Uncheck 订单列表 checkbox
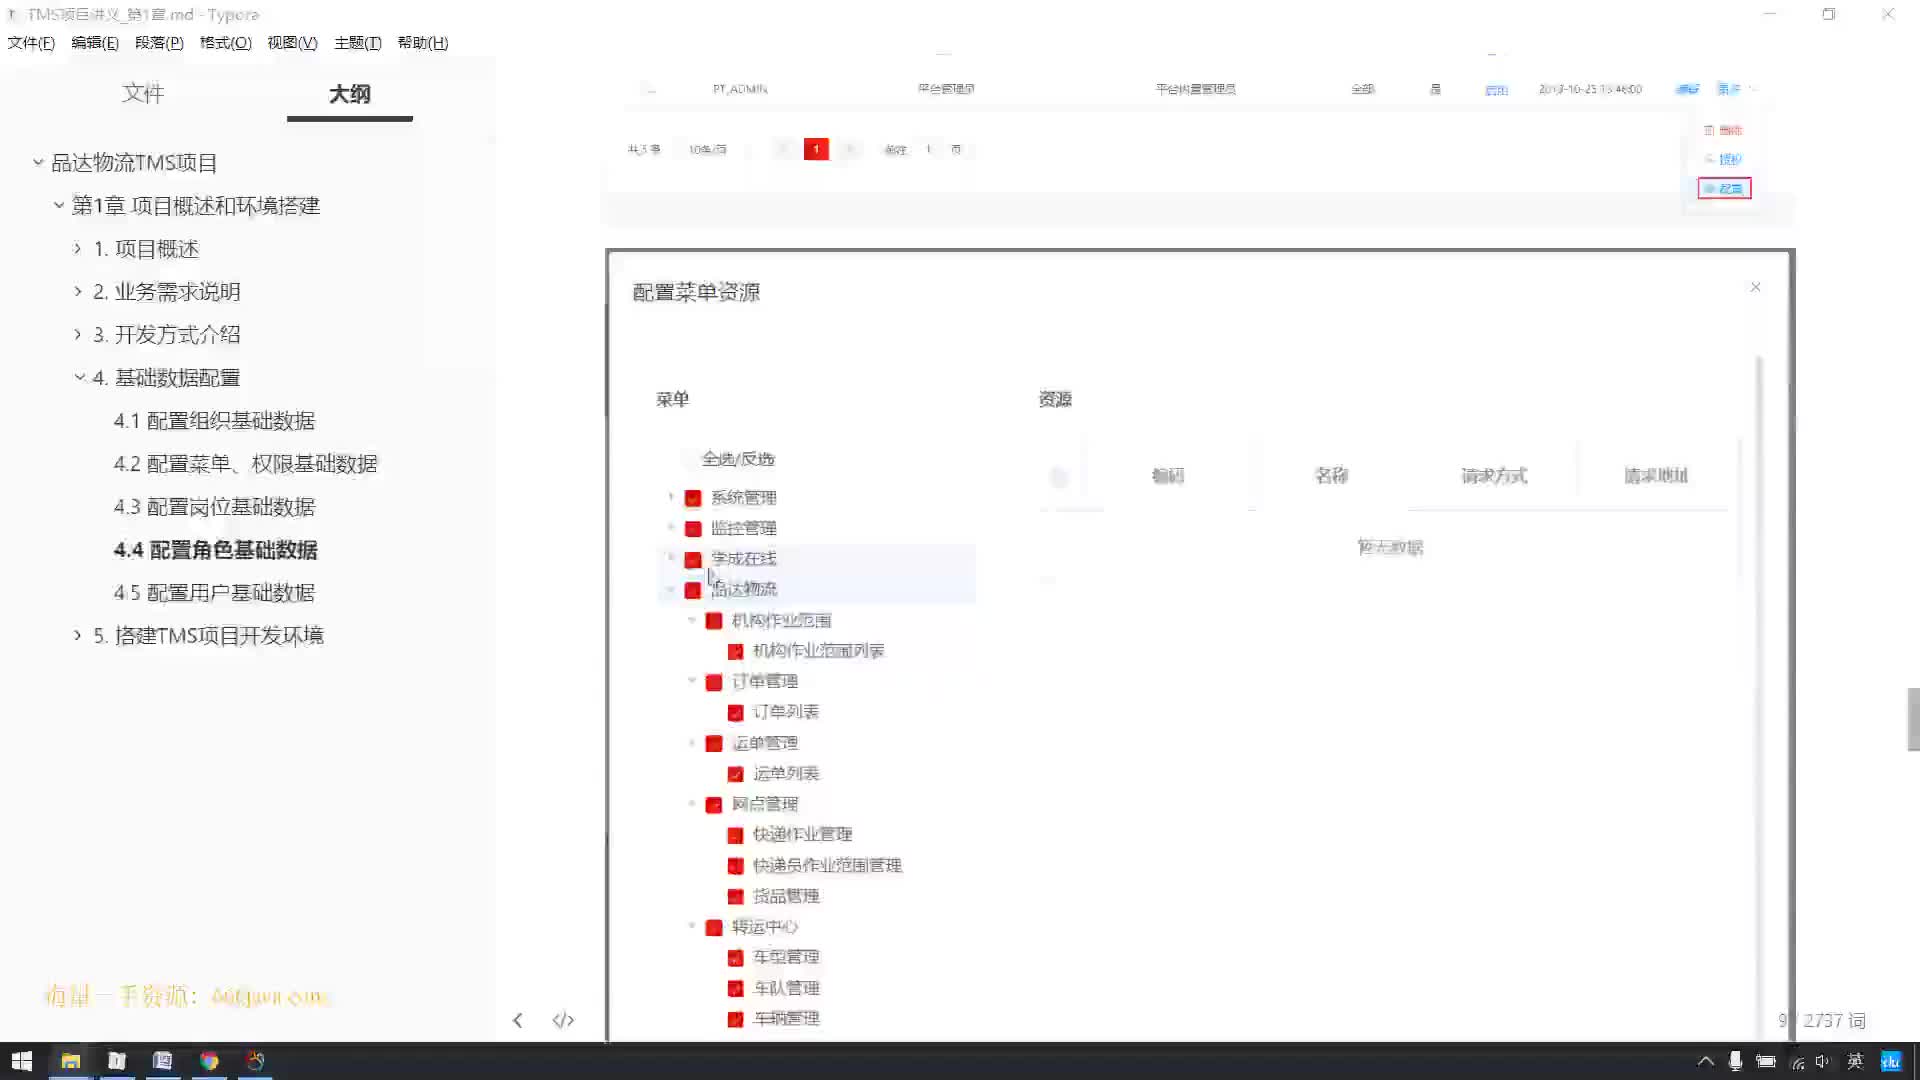This screenshot has width=1920, height=1080. point(735,712)
